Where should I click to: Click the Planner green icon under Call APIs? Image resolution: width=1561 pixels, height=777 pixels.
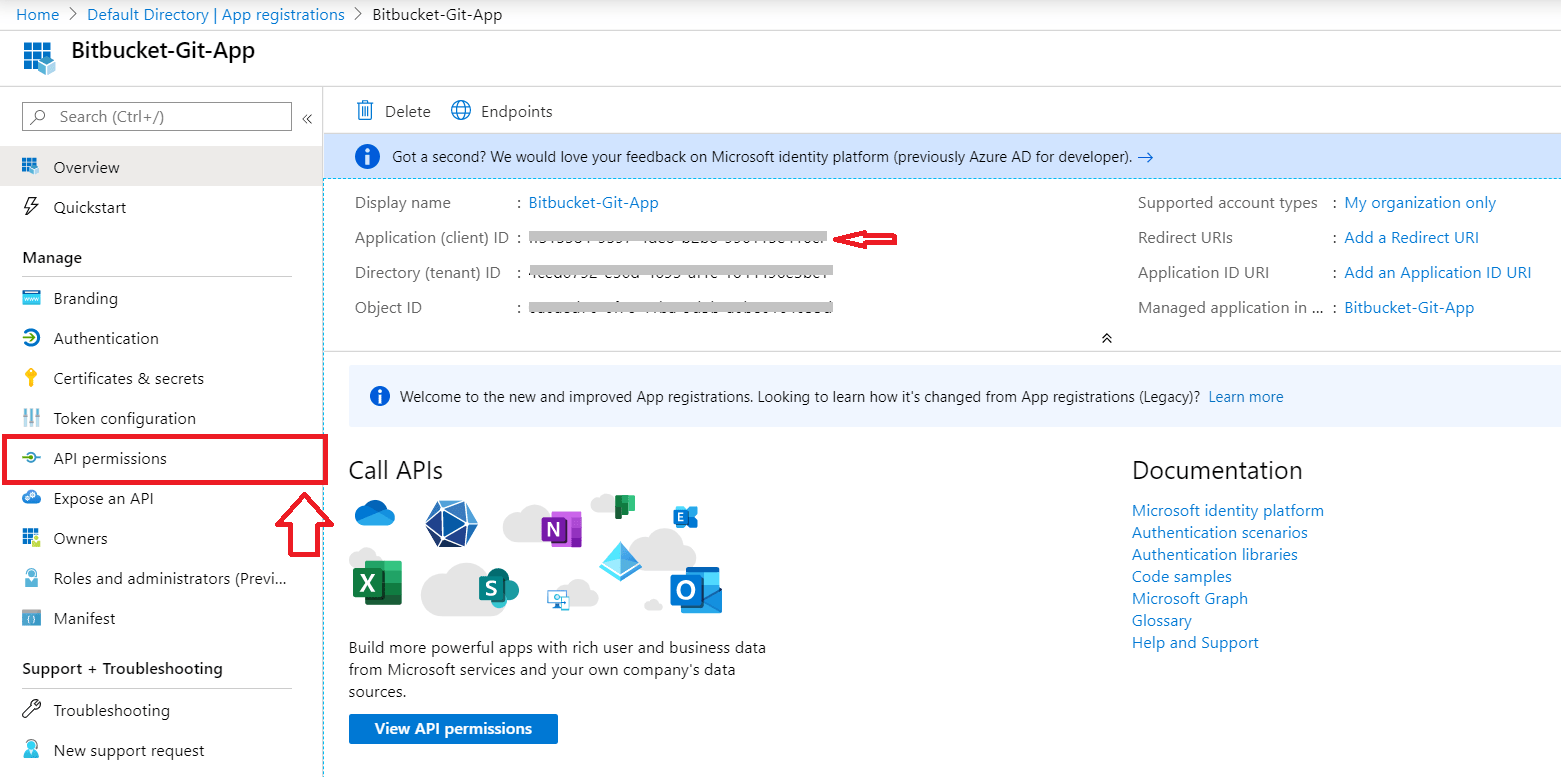click(625, 505)
